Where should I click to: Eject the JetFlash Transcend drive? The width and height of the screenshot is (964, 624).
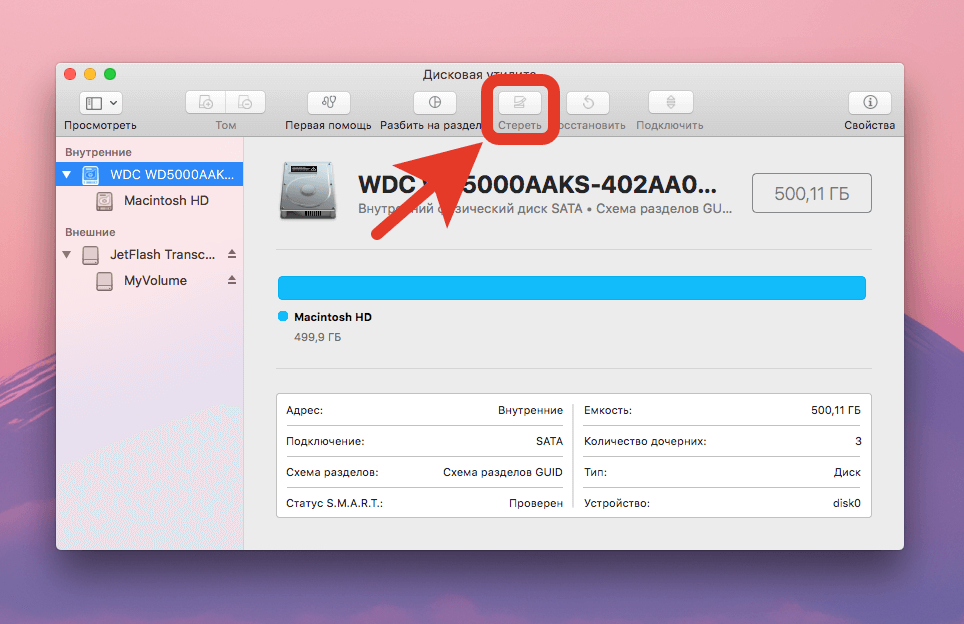(232, 254)
